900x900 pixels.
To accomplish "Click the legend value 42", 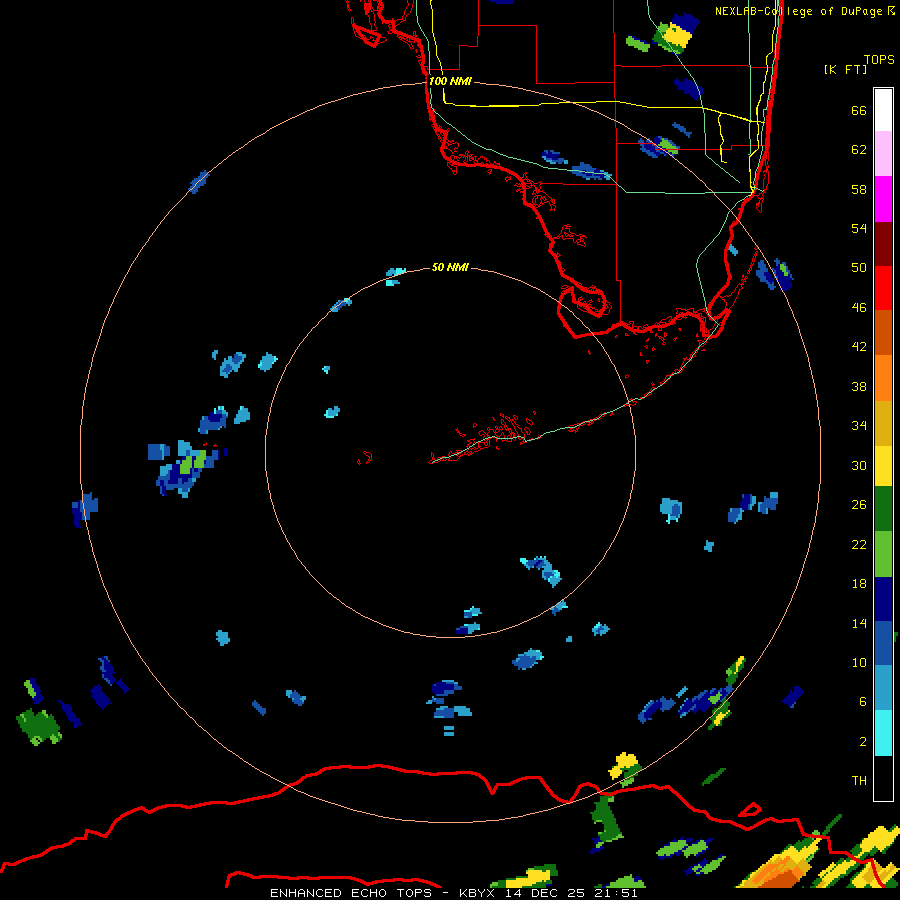I will [859, 347].
